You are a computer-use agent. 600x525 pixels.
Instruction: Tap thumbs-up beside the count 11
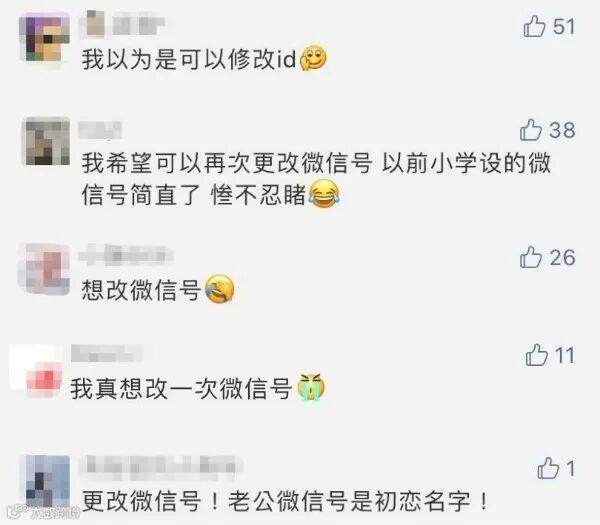tap(536, 355)
